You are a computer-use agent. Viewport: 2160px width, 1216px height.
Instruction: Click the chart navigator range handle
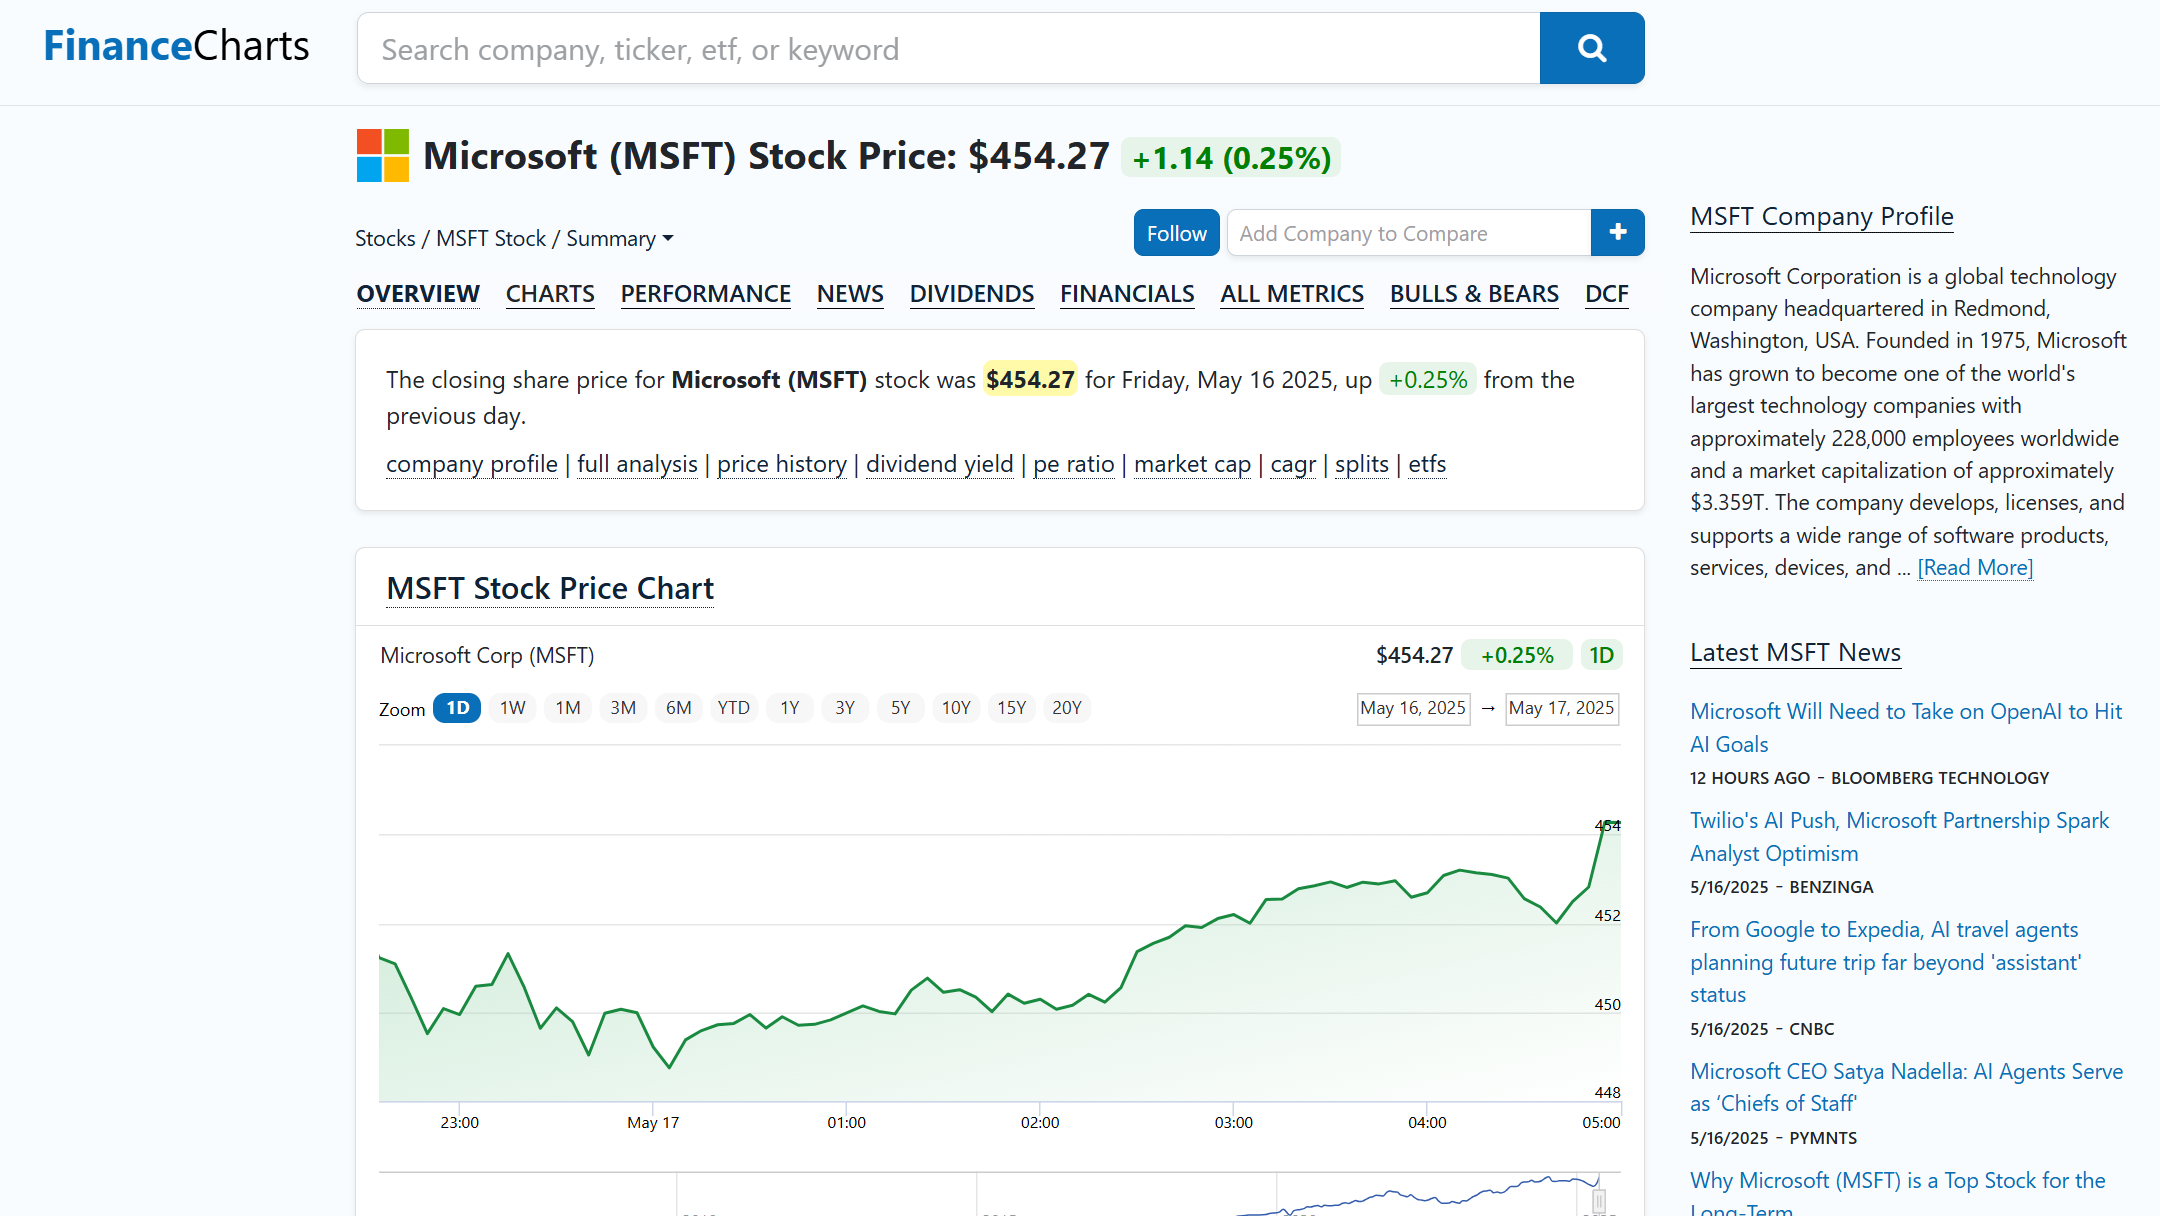pos(1599,1201)
